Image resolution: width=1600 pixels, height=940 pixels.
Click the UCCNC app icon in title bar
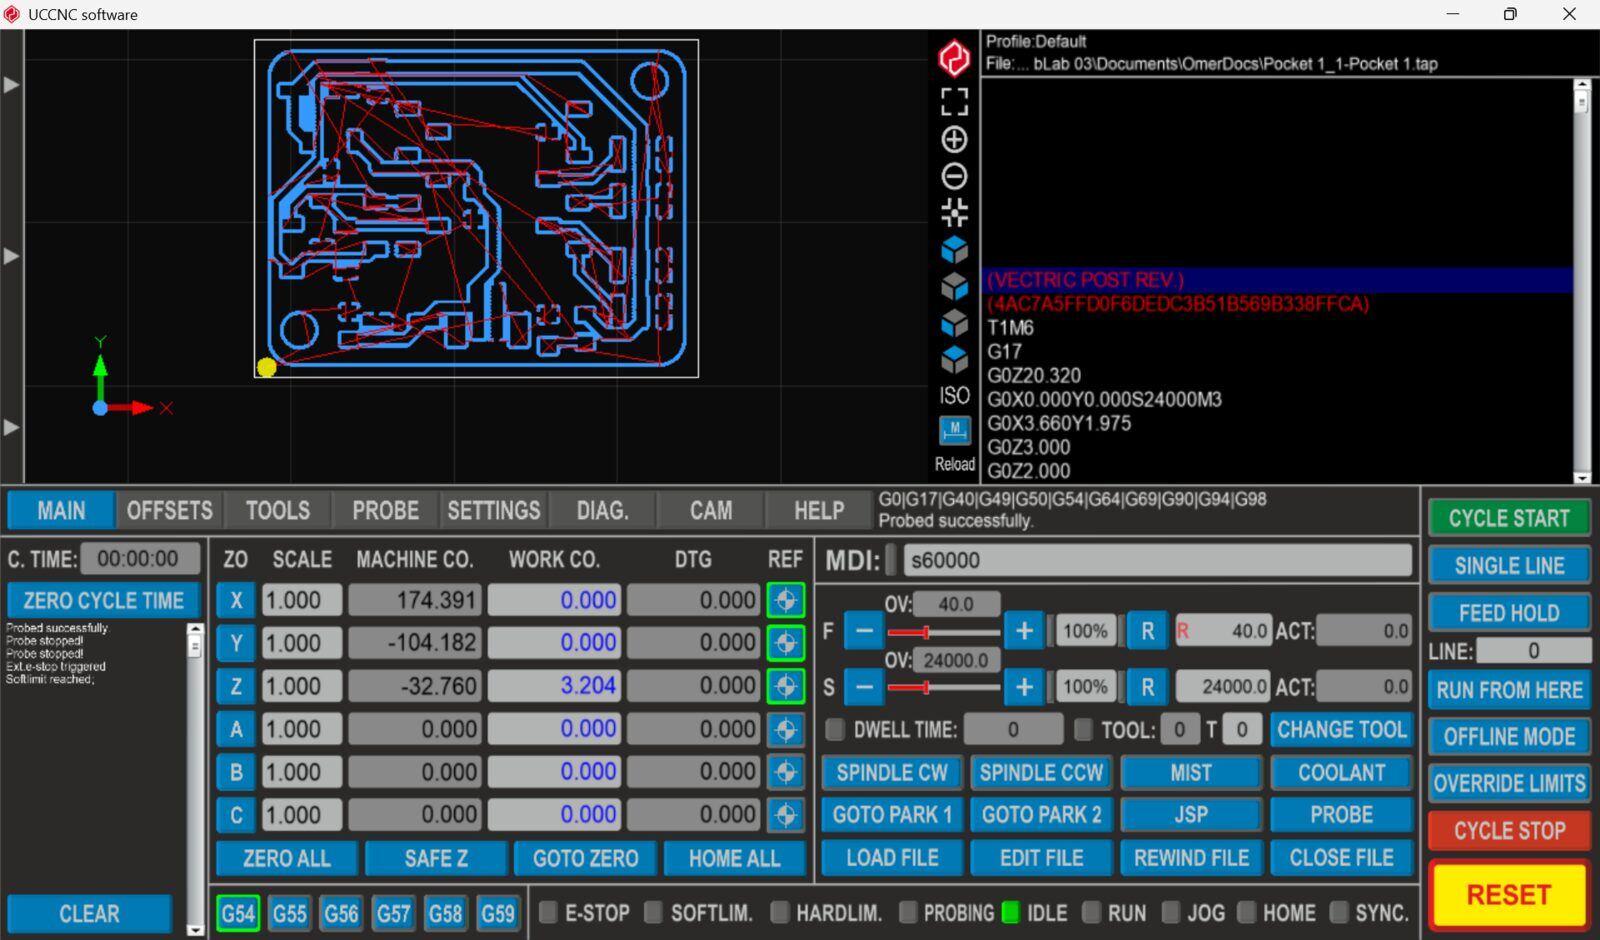[12, 14]
